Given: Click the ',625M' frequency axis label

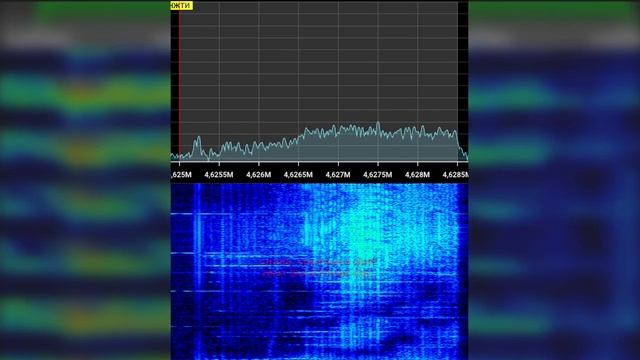Looking at the screenshot, I should click(181, 175).
